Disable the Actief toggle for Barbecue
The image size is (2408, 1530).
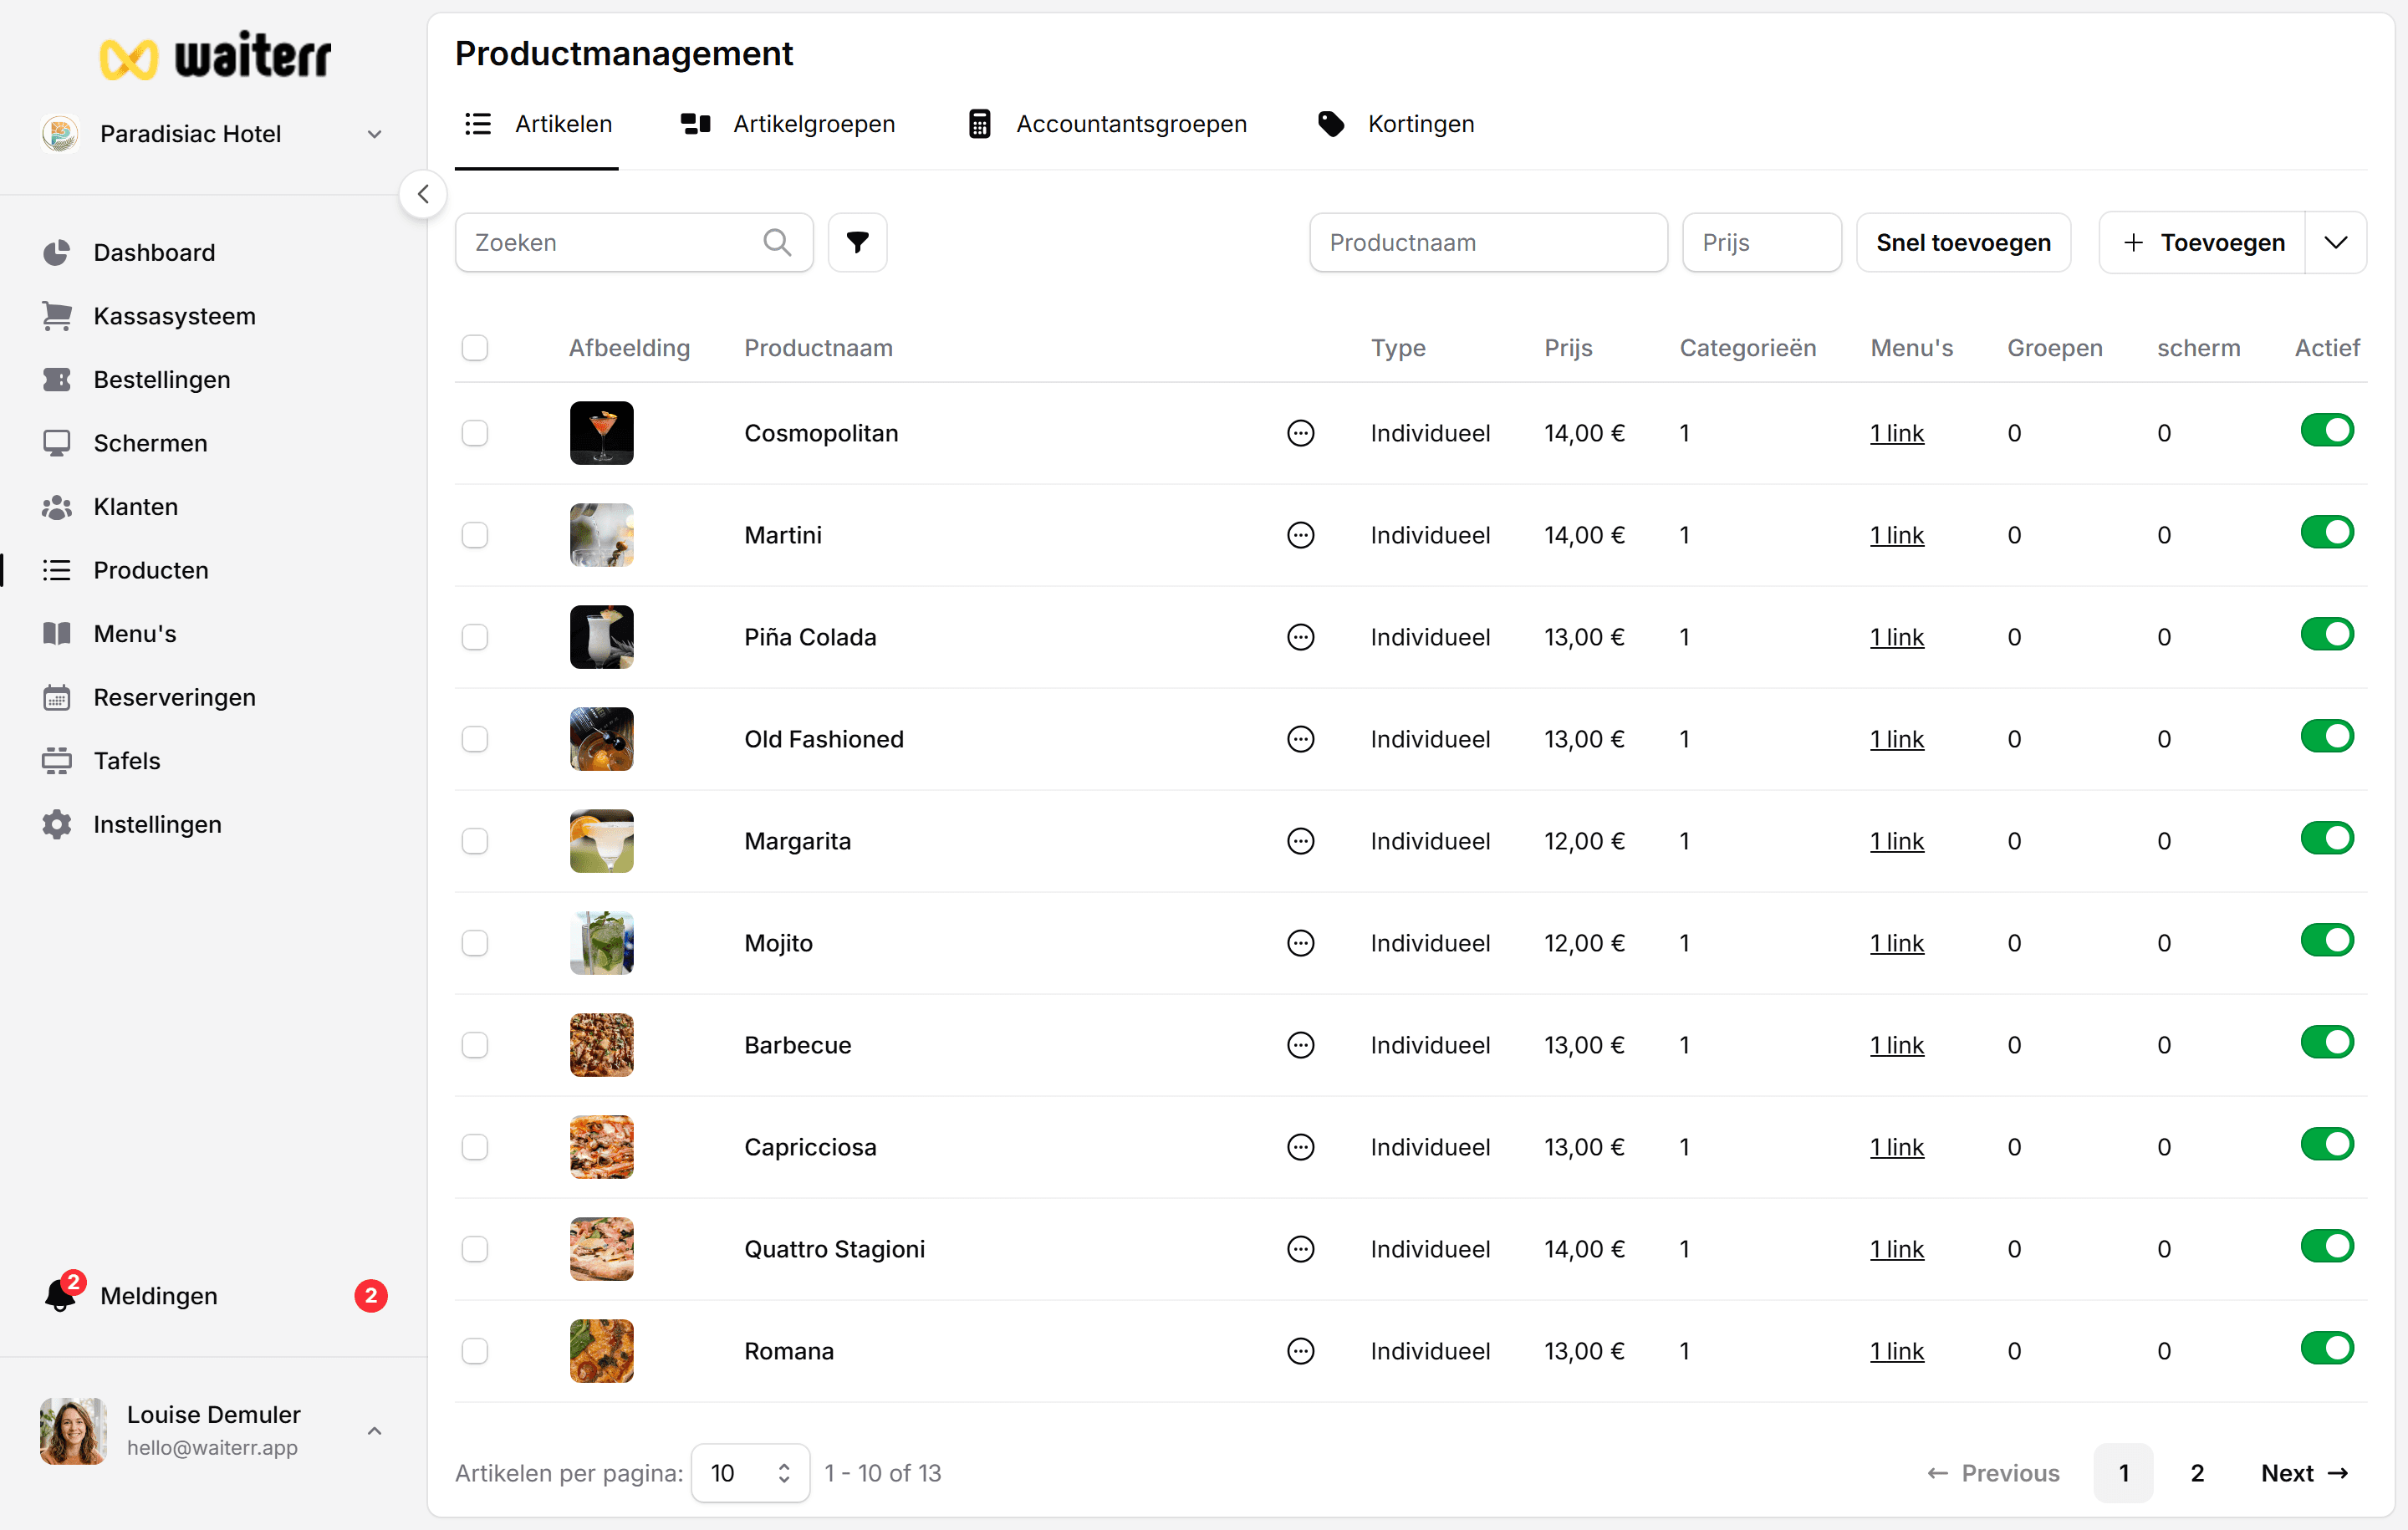pyautogui.click(x=2327, y=1042)
